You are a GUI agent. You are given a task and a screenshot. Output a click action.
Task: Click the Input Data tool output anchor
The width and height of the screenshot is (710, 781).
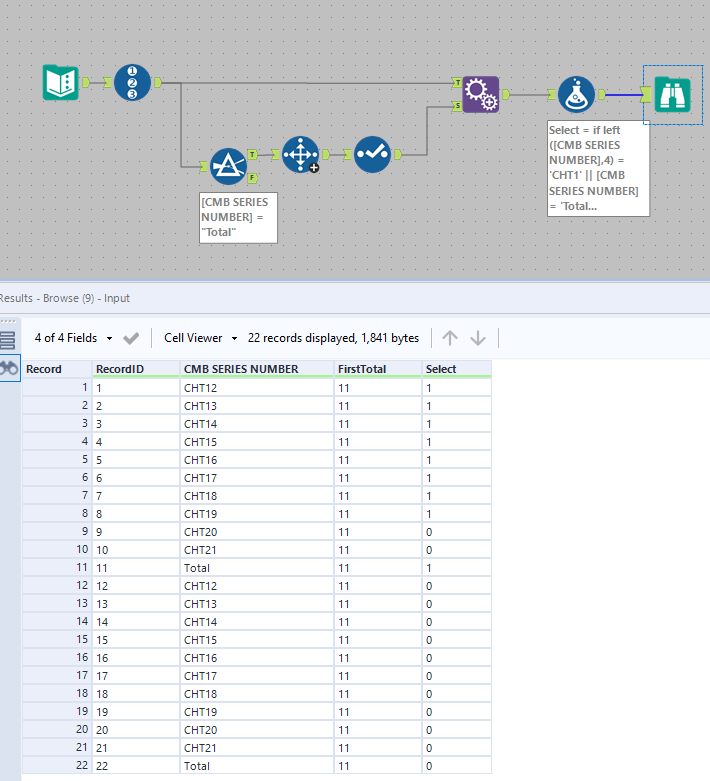coord(86,83)
